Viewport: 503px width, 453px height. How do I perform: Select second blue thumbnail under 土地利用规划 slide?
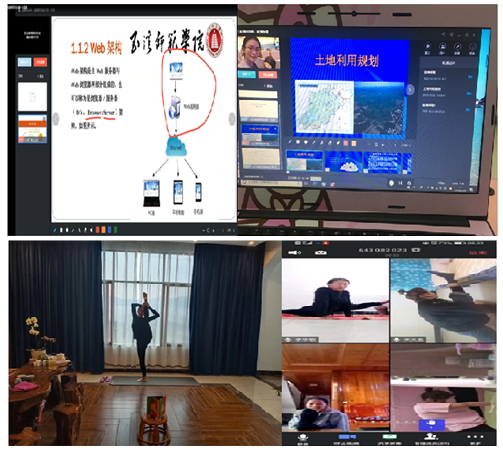click(344, 162)
